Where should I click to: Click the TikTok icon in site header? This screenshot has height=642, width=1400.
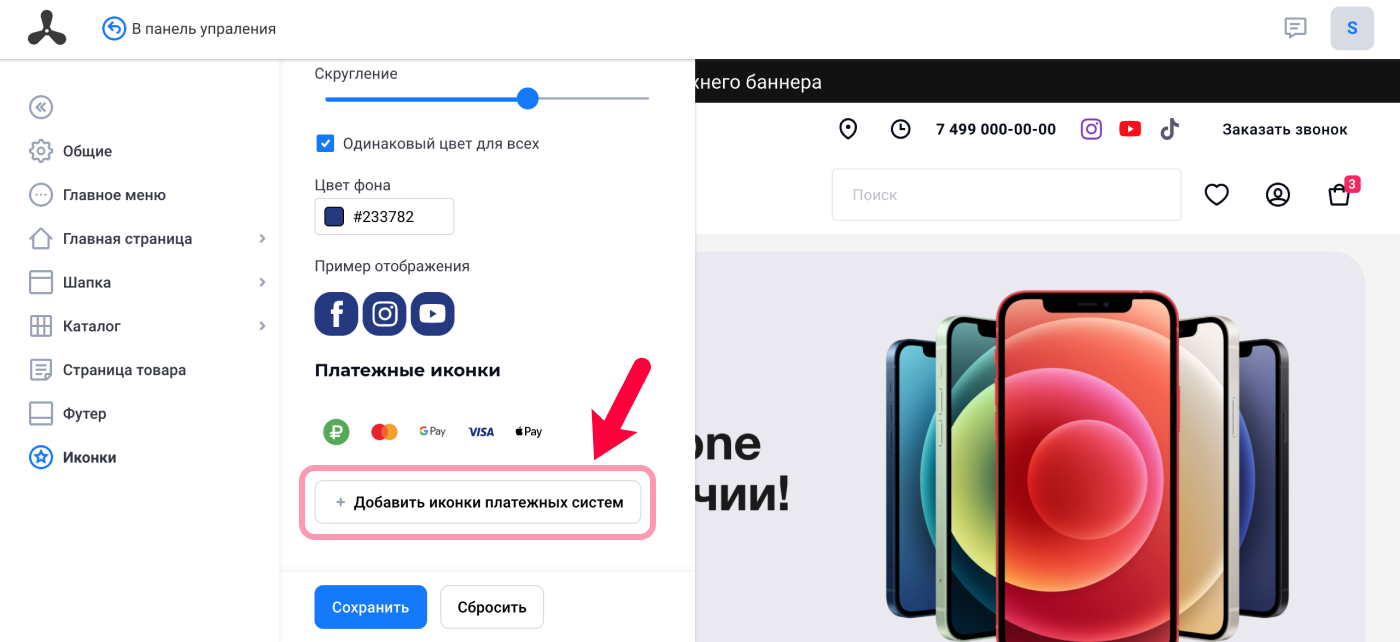coord(1169,129)
